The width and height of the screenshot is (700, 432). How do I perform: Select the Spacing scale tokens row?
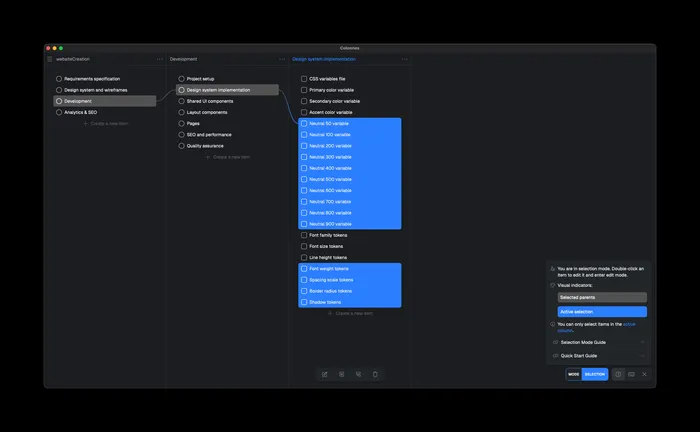click(x=350, y=280)
